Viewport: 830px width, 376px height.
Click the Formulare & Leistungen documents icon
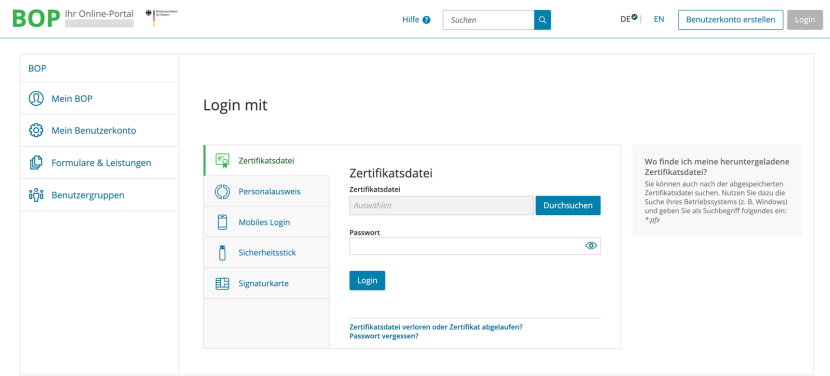(x=36, y=163)
